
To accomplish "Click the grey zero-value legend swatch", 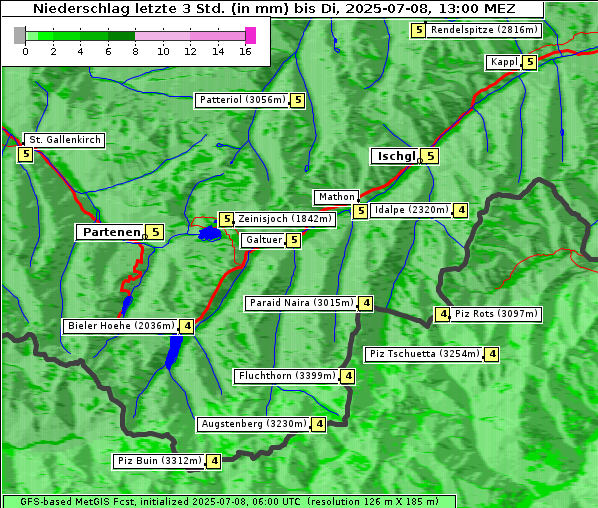I will click(19, 35).
